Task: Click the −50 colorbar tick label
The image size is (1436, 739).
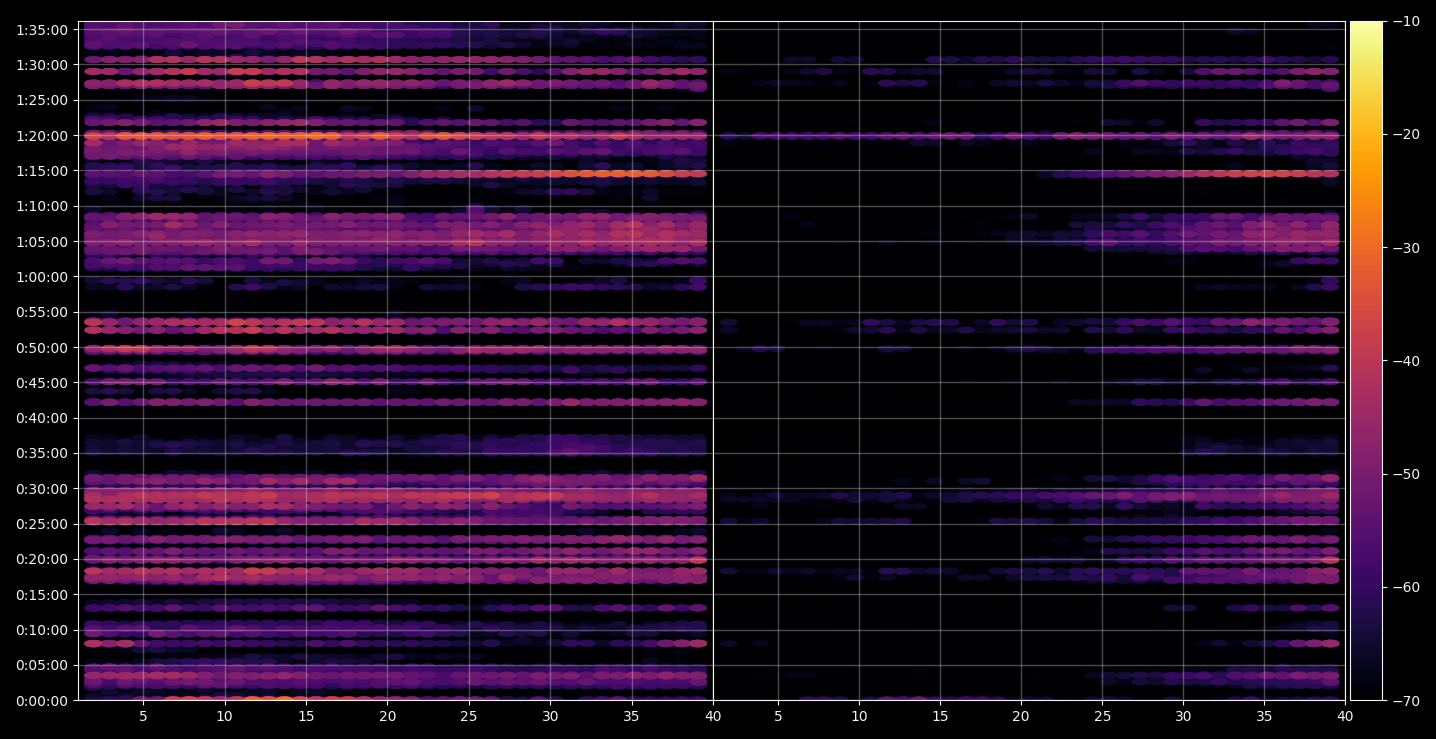Action: [1404, 474]
